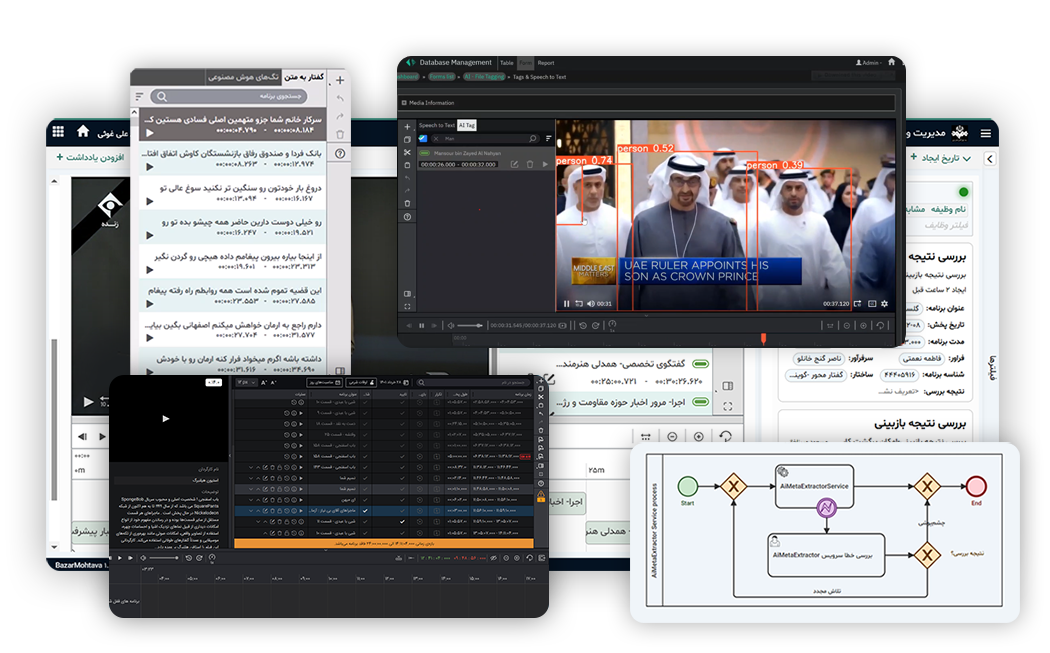
Task: Click the purple boundary event on AiMetaExtractorService
Action: pos(826,508)
